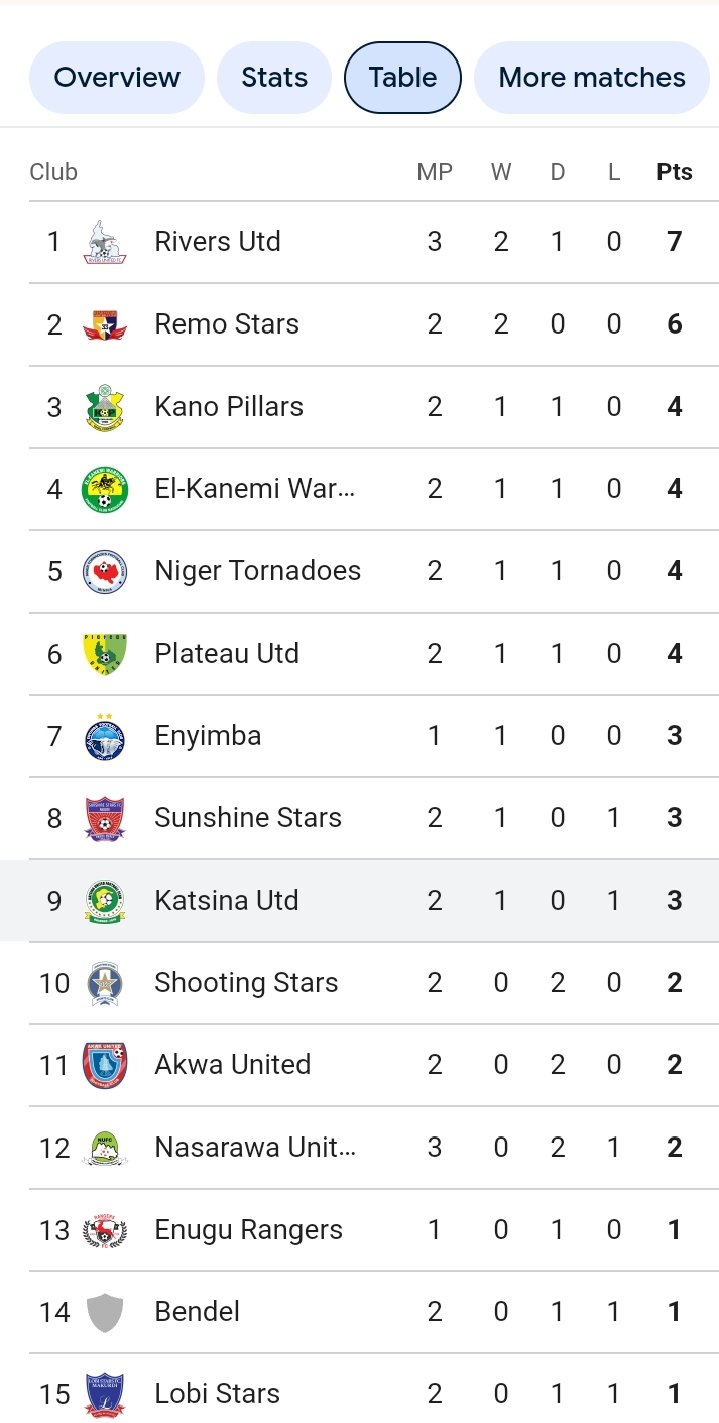Click the Kano Pillars club badge
The height and width of the screenshot is (1423, 719).
click(105, 407)
